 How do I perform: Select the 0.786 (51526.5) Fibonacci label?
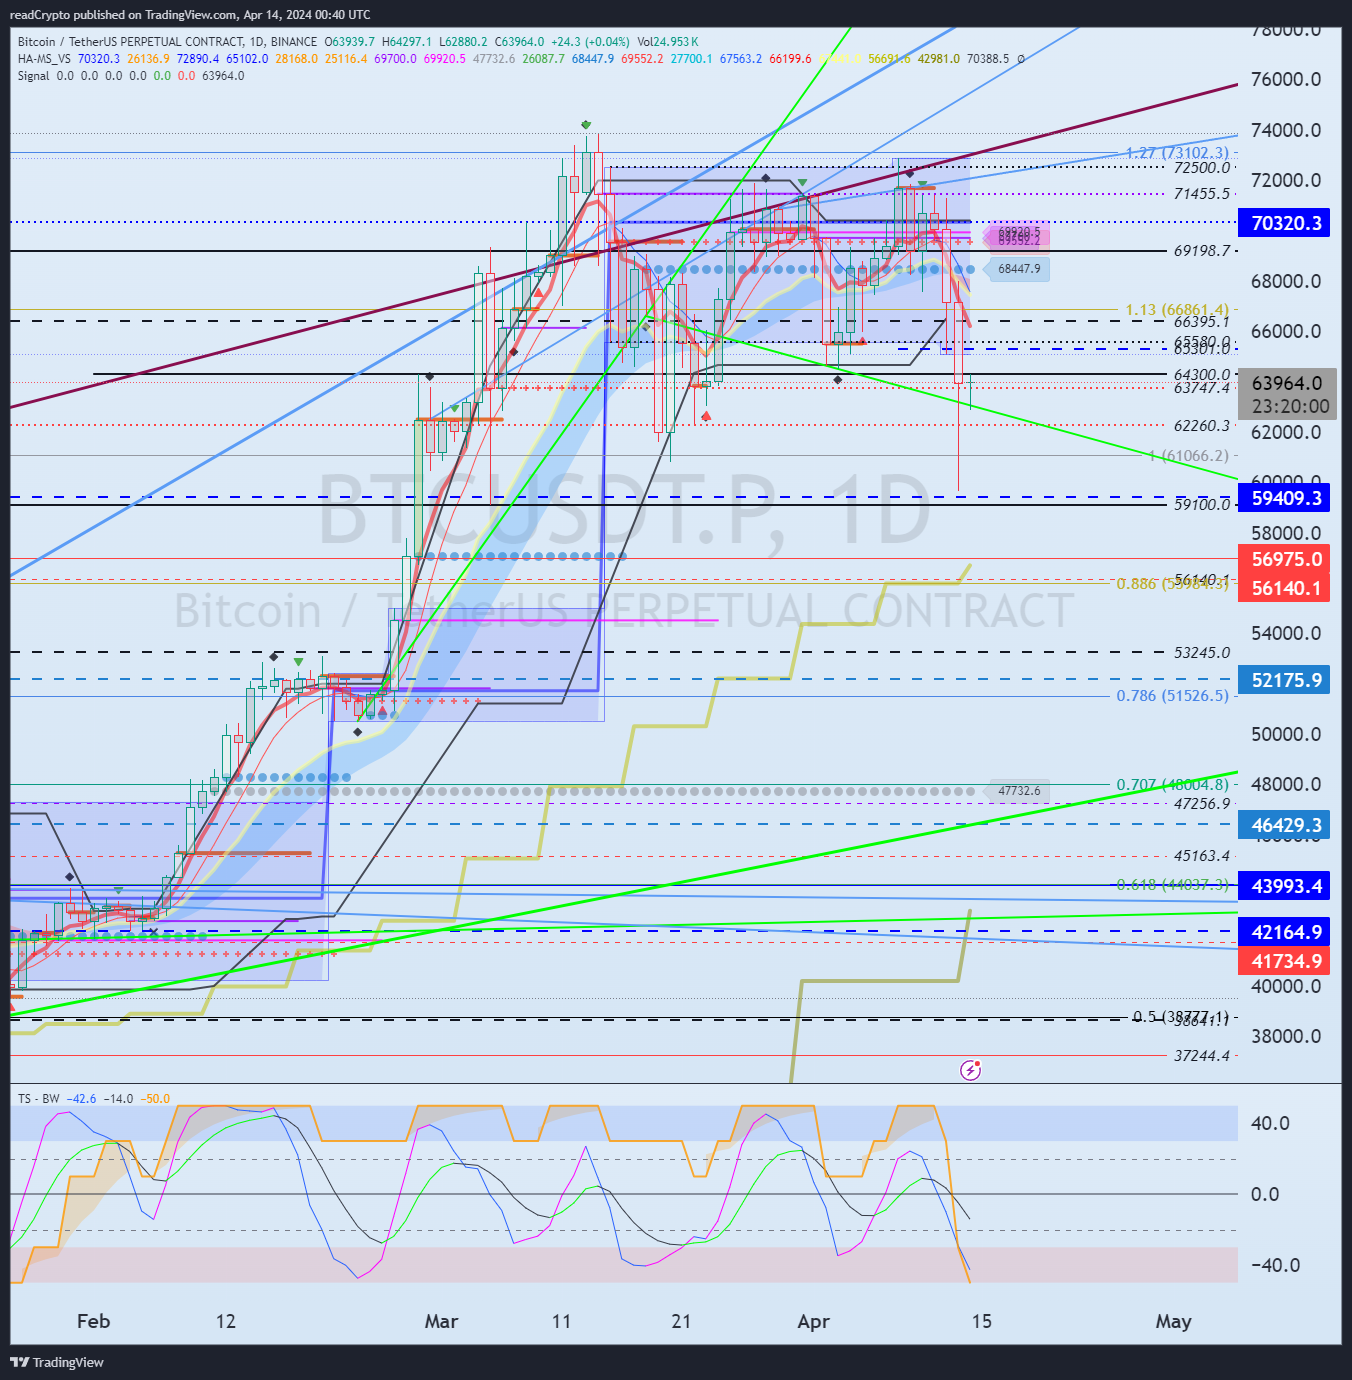coord(1173,696)
